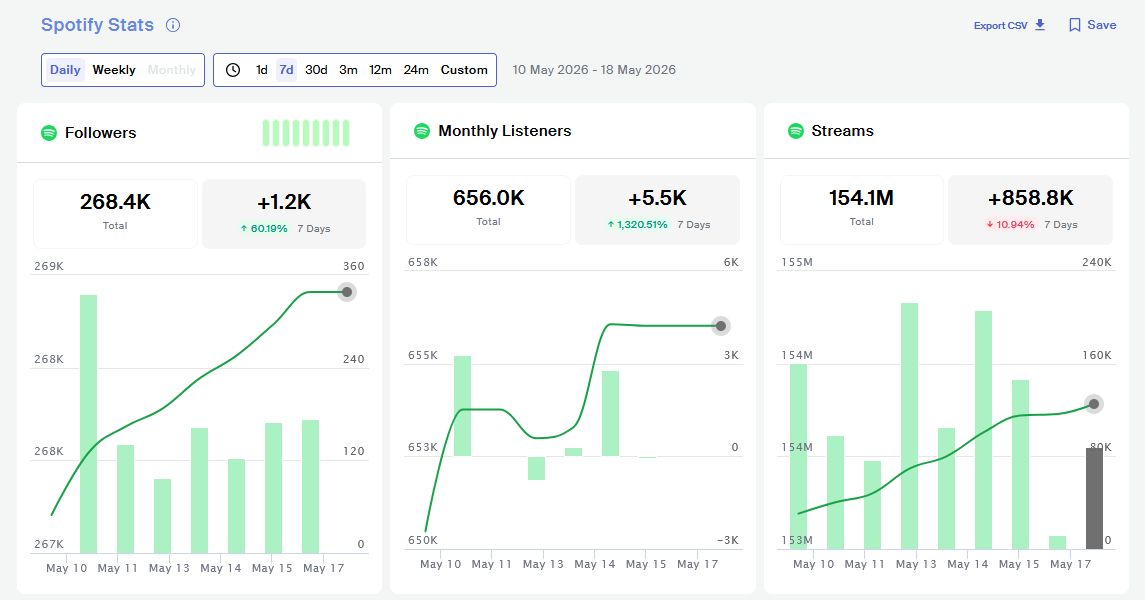Image resolution: width=1145 pixels, height=600 pixels.
Task: Click the -3K value on Monthly Listeners axis
Action: [x=727, y=541]
